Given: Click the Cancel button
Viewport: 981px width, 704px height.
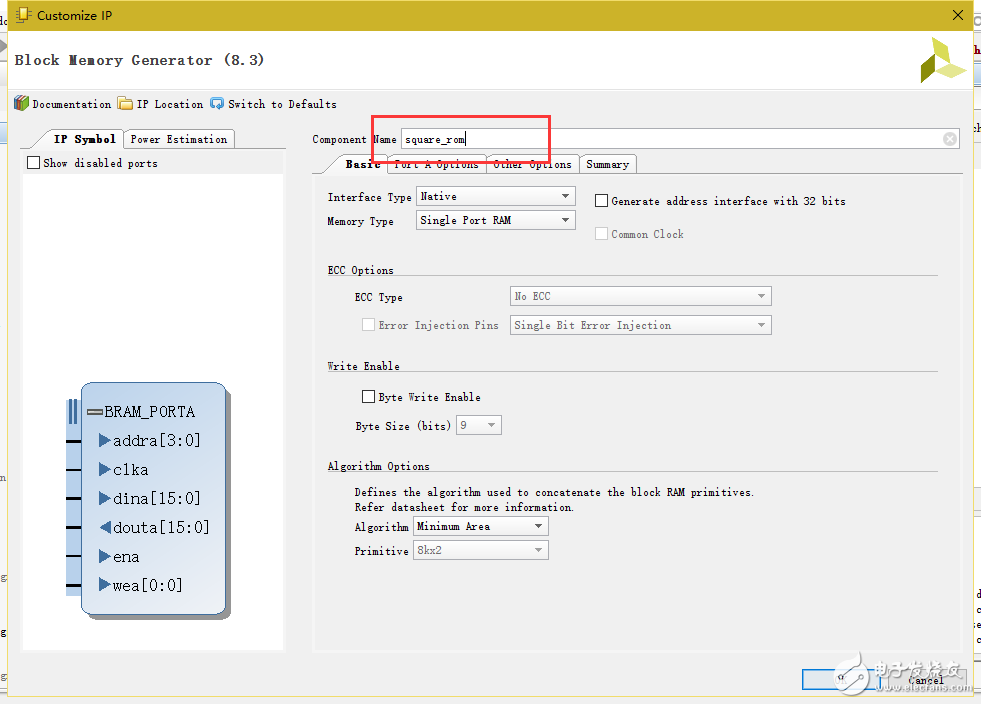Looking at the screenshot, I should 925,679.
